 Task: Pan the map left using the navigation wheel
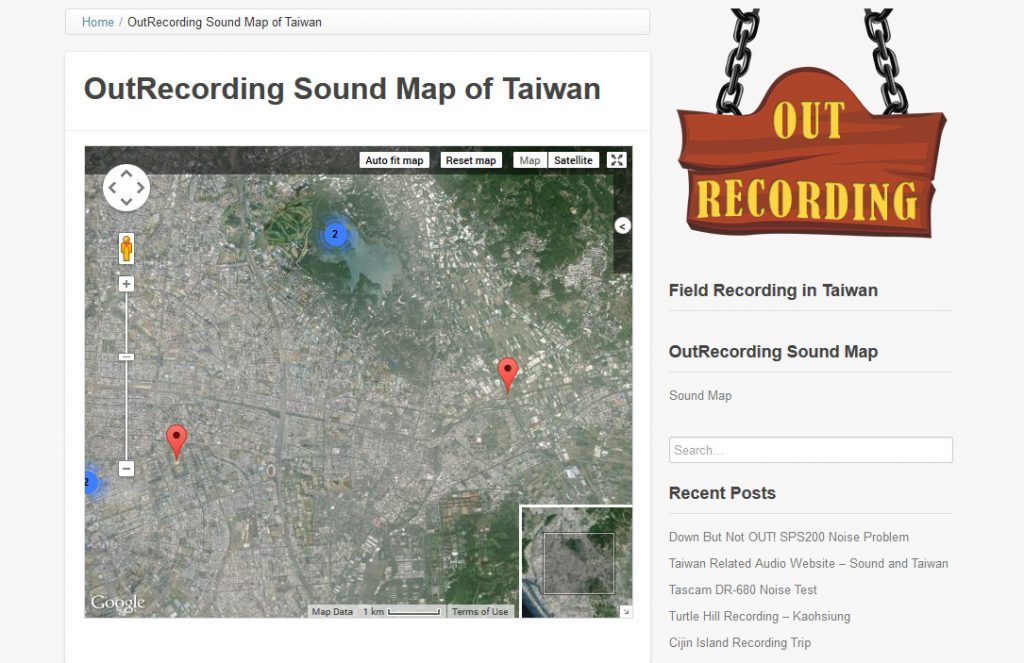pyautogui.click(x=113, y=187)
